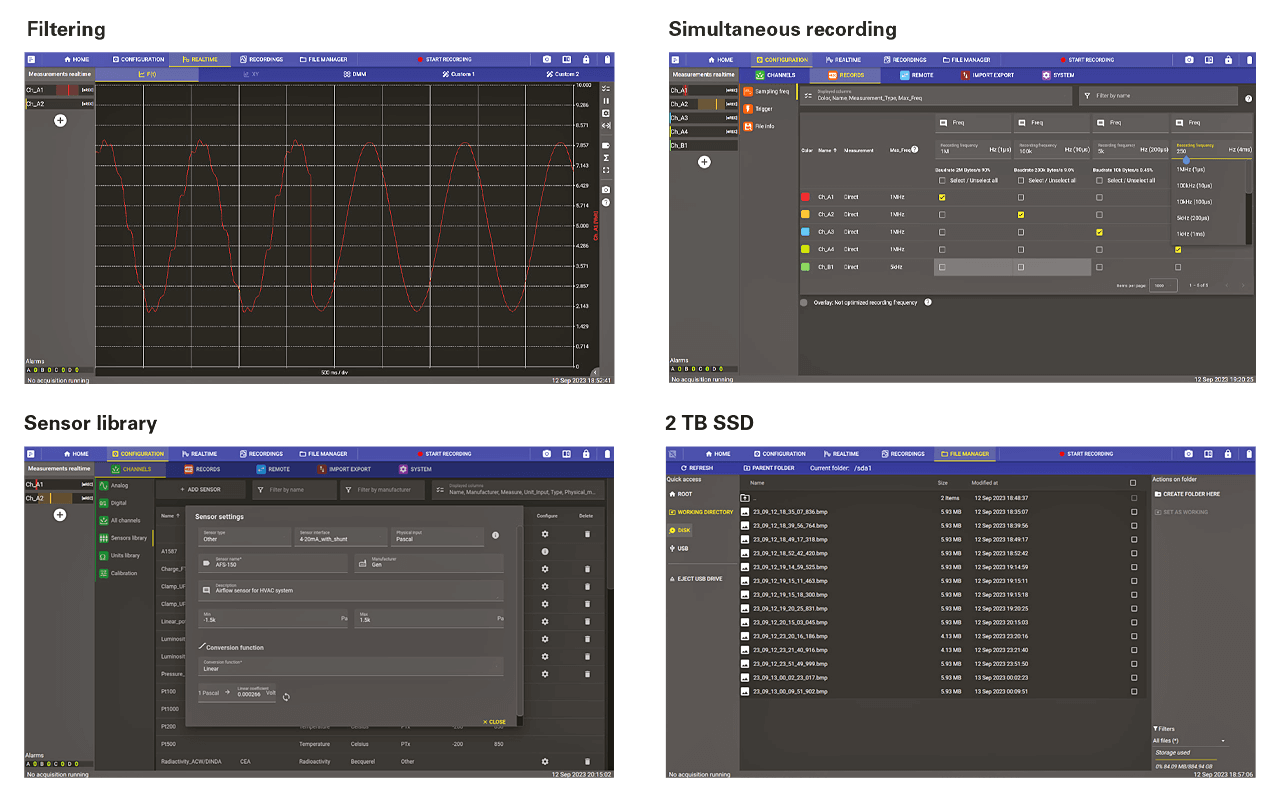
Task: Open Analog channels in Sensor library window
Action: point(113,486)
